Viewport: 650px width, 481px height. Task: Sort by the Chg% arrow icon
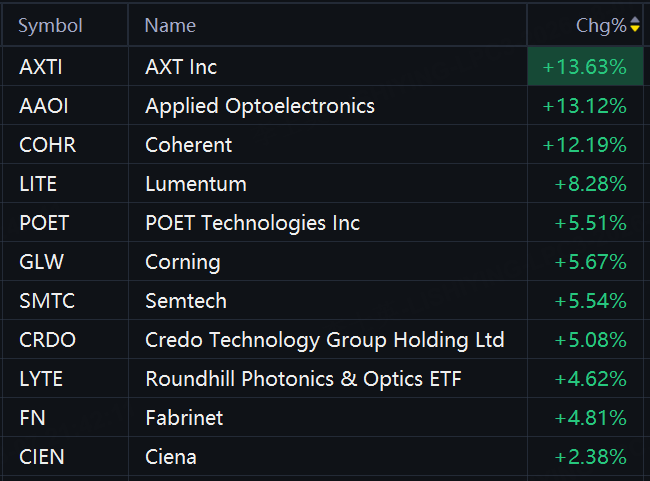[635, 24]
